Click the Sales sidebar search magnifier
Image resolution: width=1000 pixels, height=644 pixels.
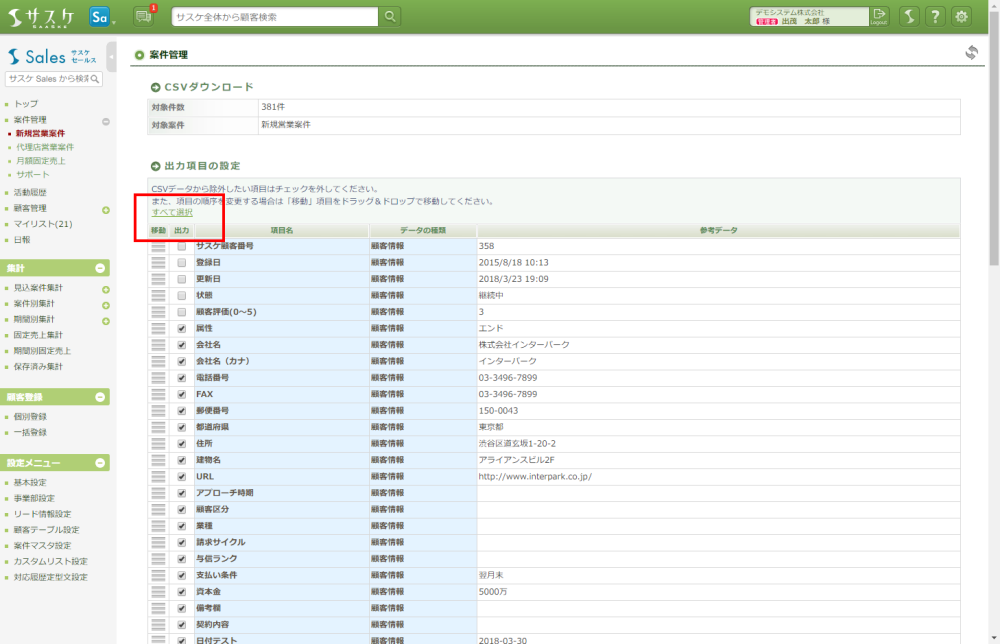(x=95, y=79)
